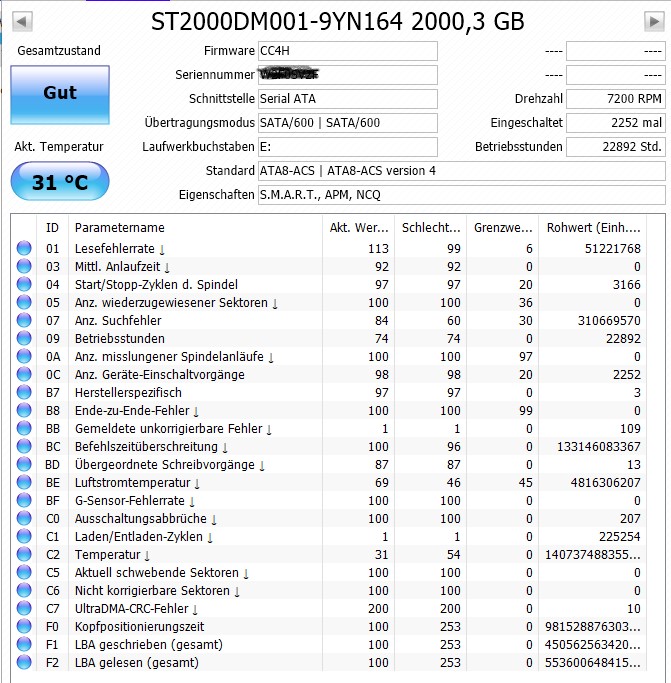Viewport: 671px width, 683px height.
Task: Select raw value 4816306207 of Luftstromtemperatur
Action: pos(606,483)
